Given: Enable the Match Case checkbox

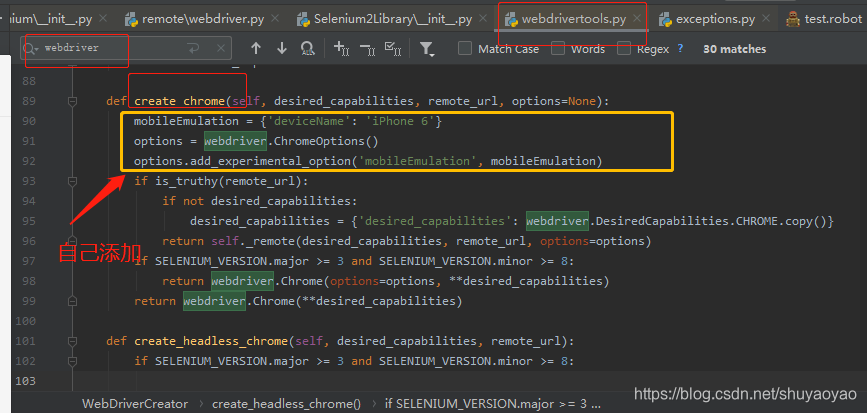Looking at the screenshot, I should coord(465,49).
